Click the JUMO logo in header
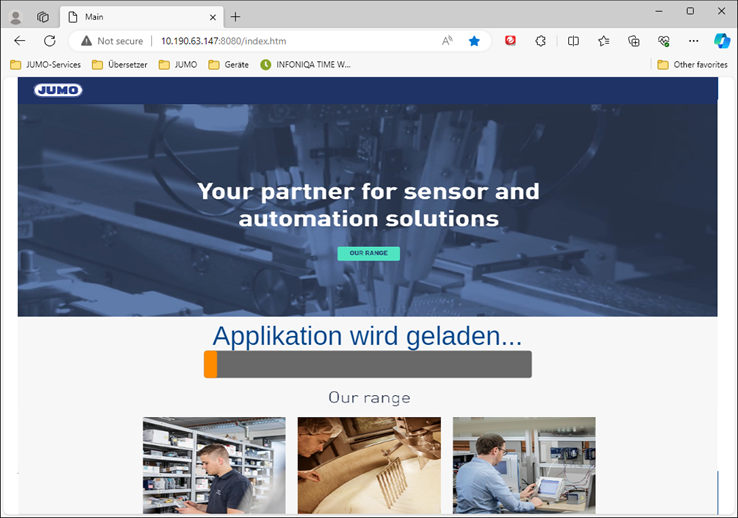This screenshot has height=518, width=738. tap(58, 90)
